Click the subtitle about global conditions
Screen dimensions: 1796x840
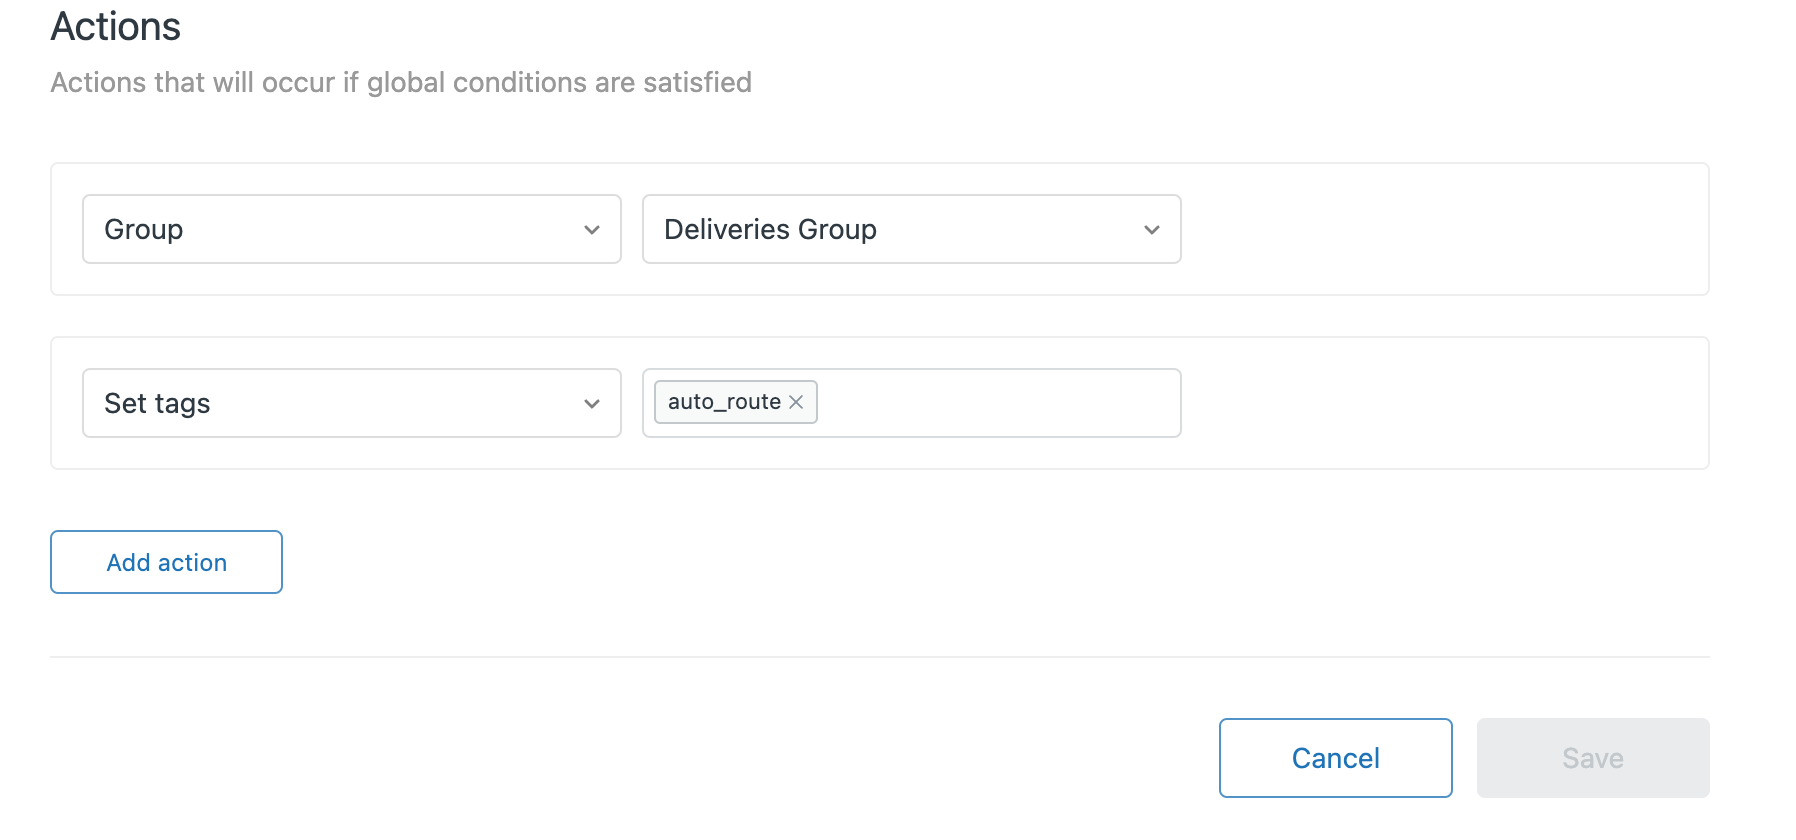pos(401,82)
